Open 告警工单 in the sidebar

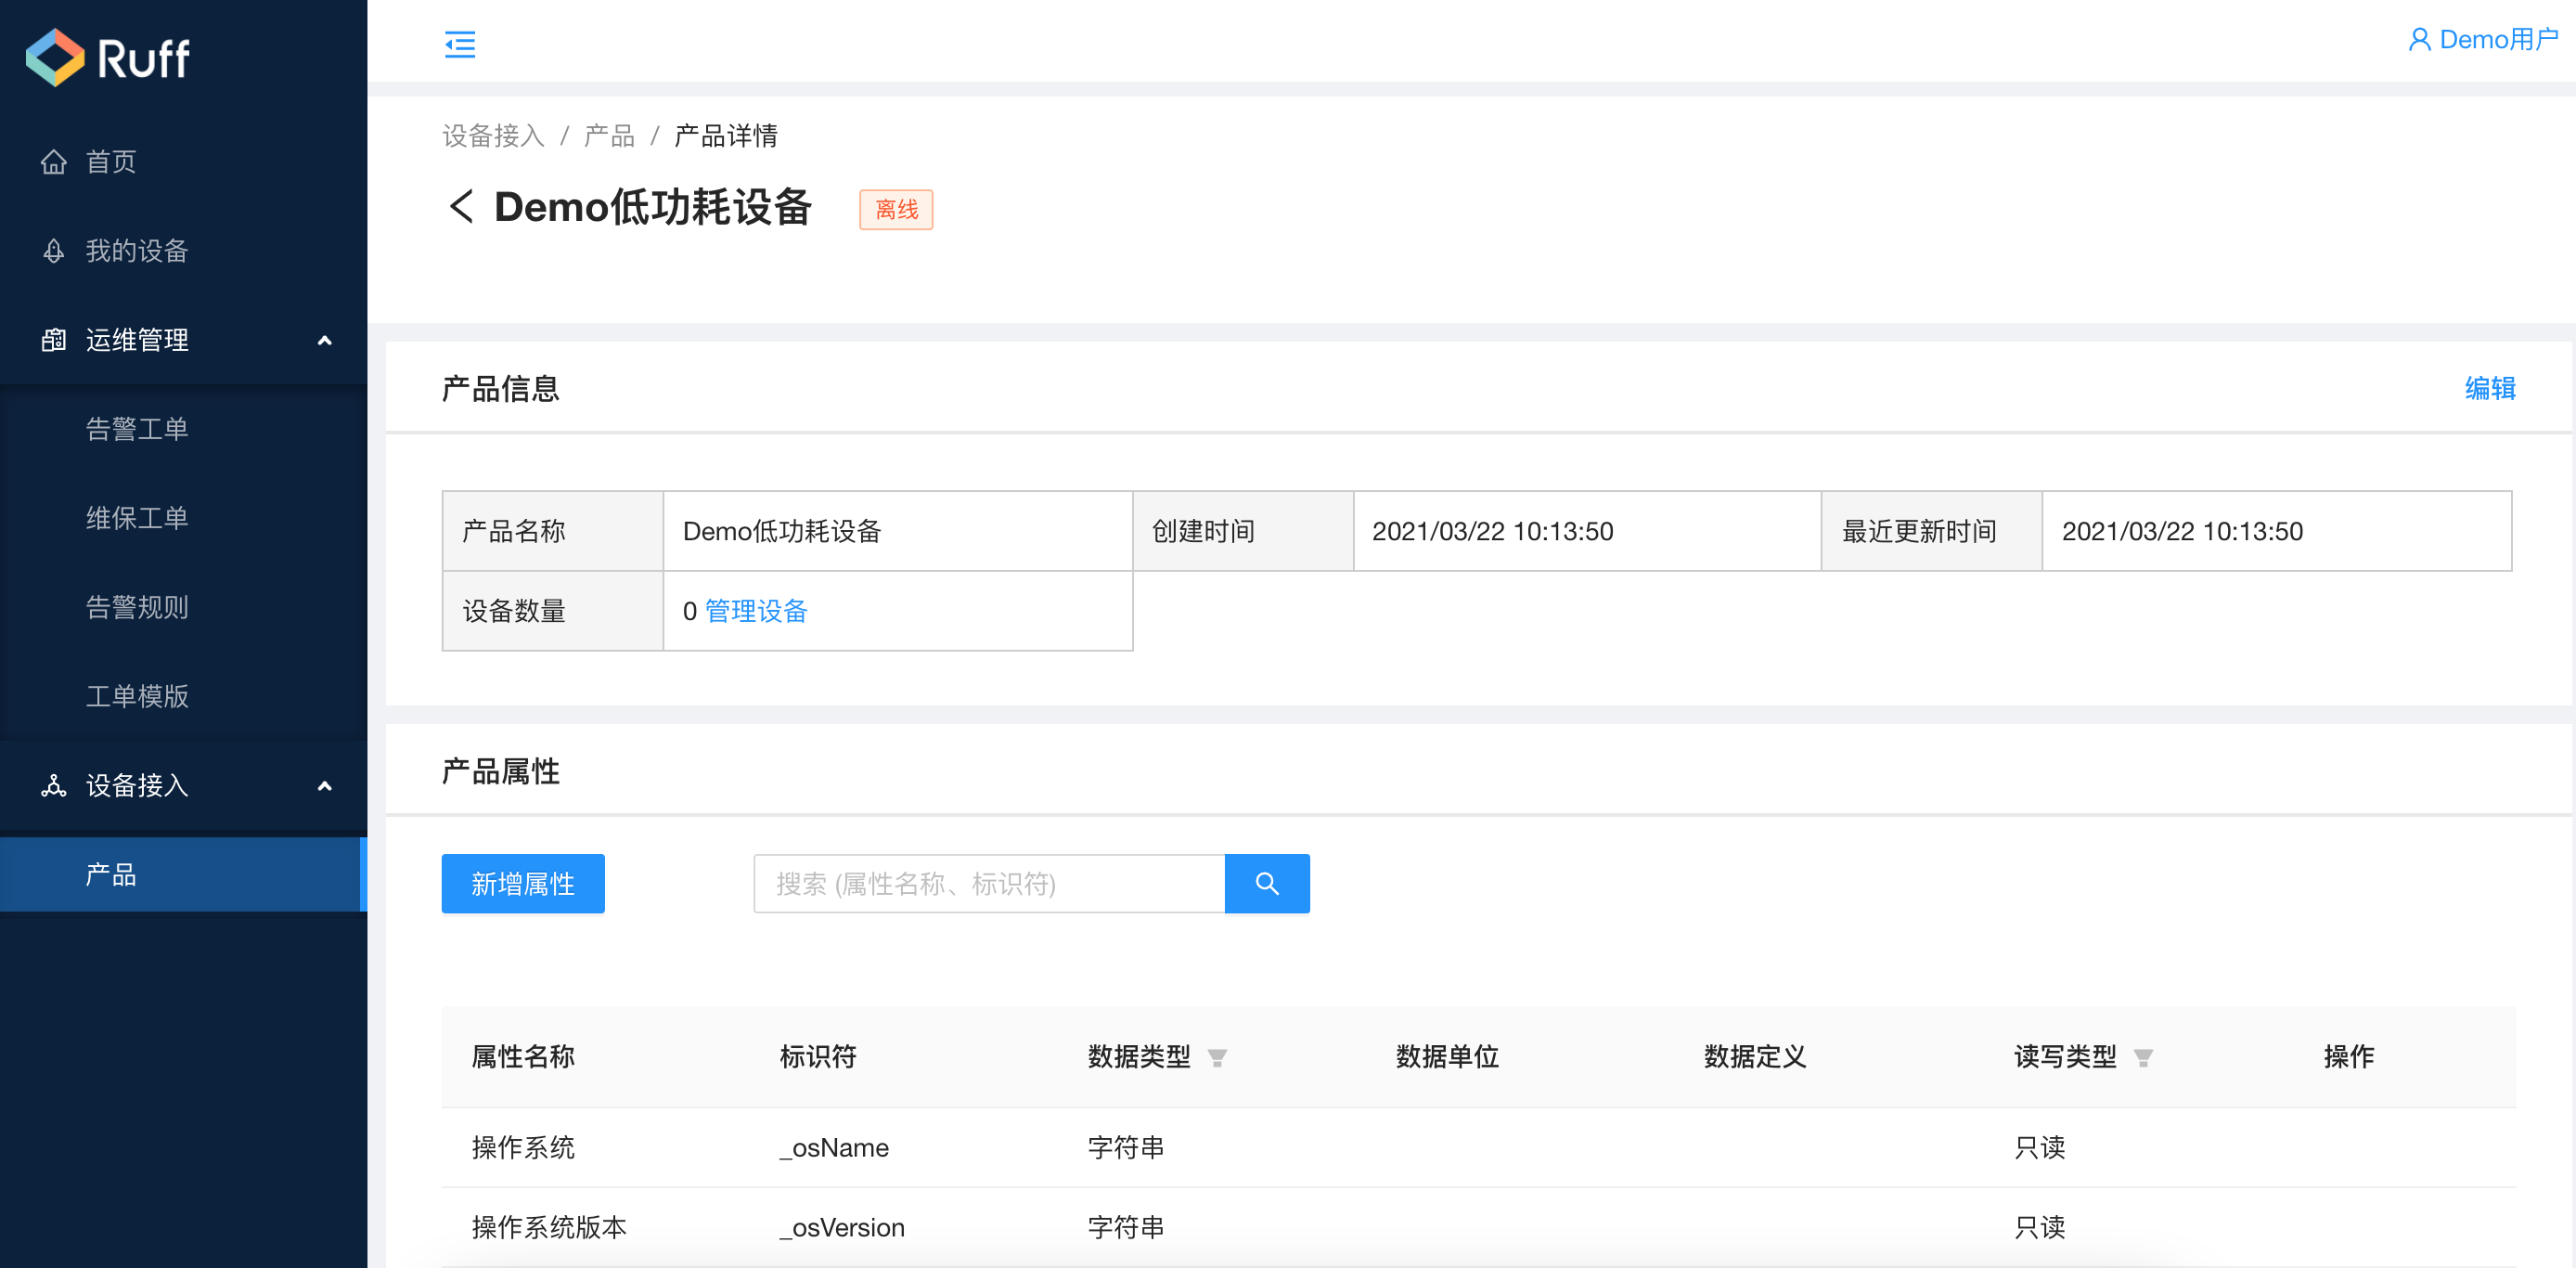tap(137, 429)
